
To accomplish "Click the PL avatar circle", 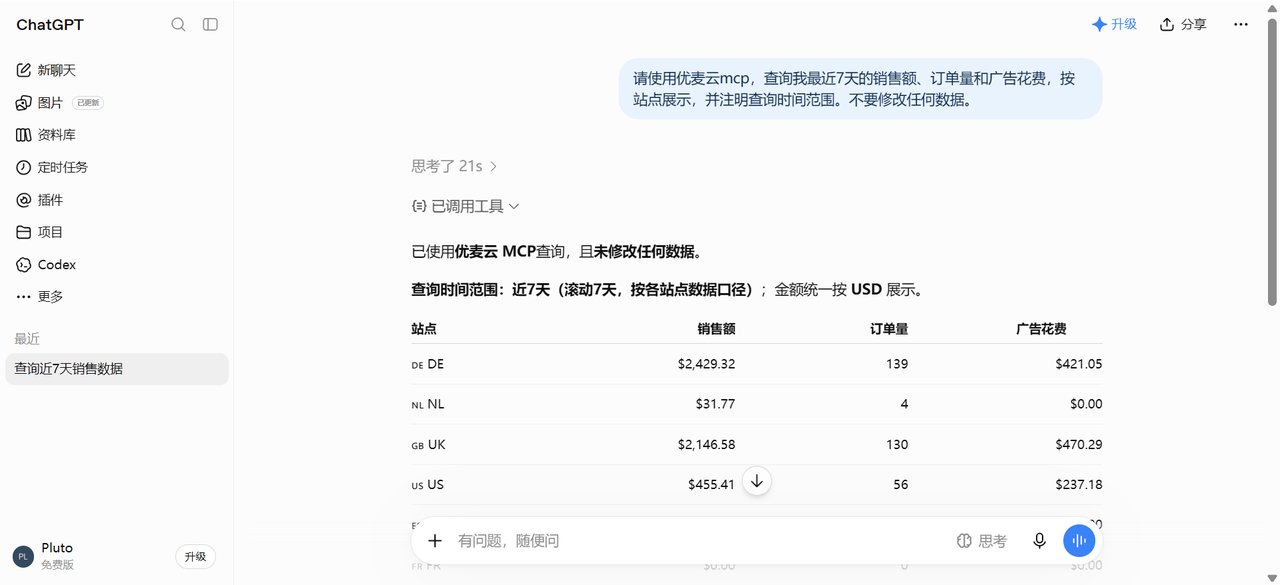I will 23,557.
